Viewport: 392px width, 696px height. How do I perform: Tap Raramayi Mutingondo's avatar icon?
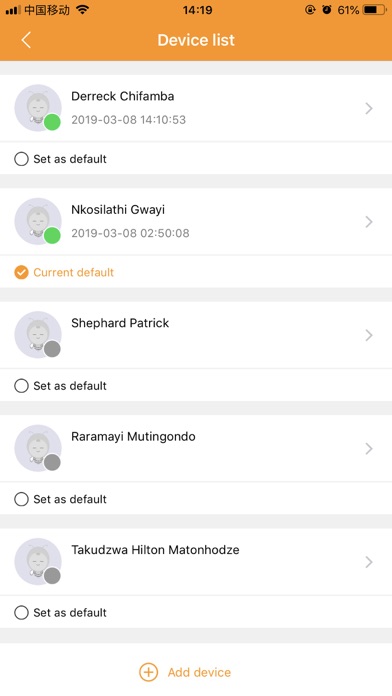38,448
